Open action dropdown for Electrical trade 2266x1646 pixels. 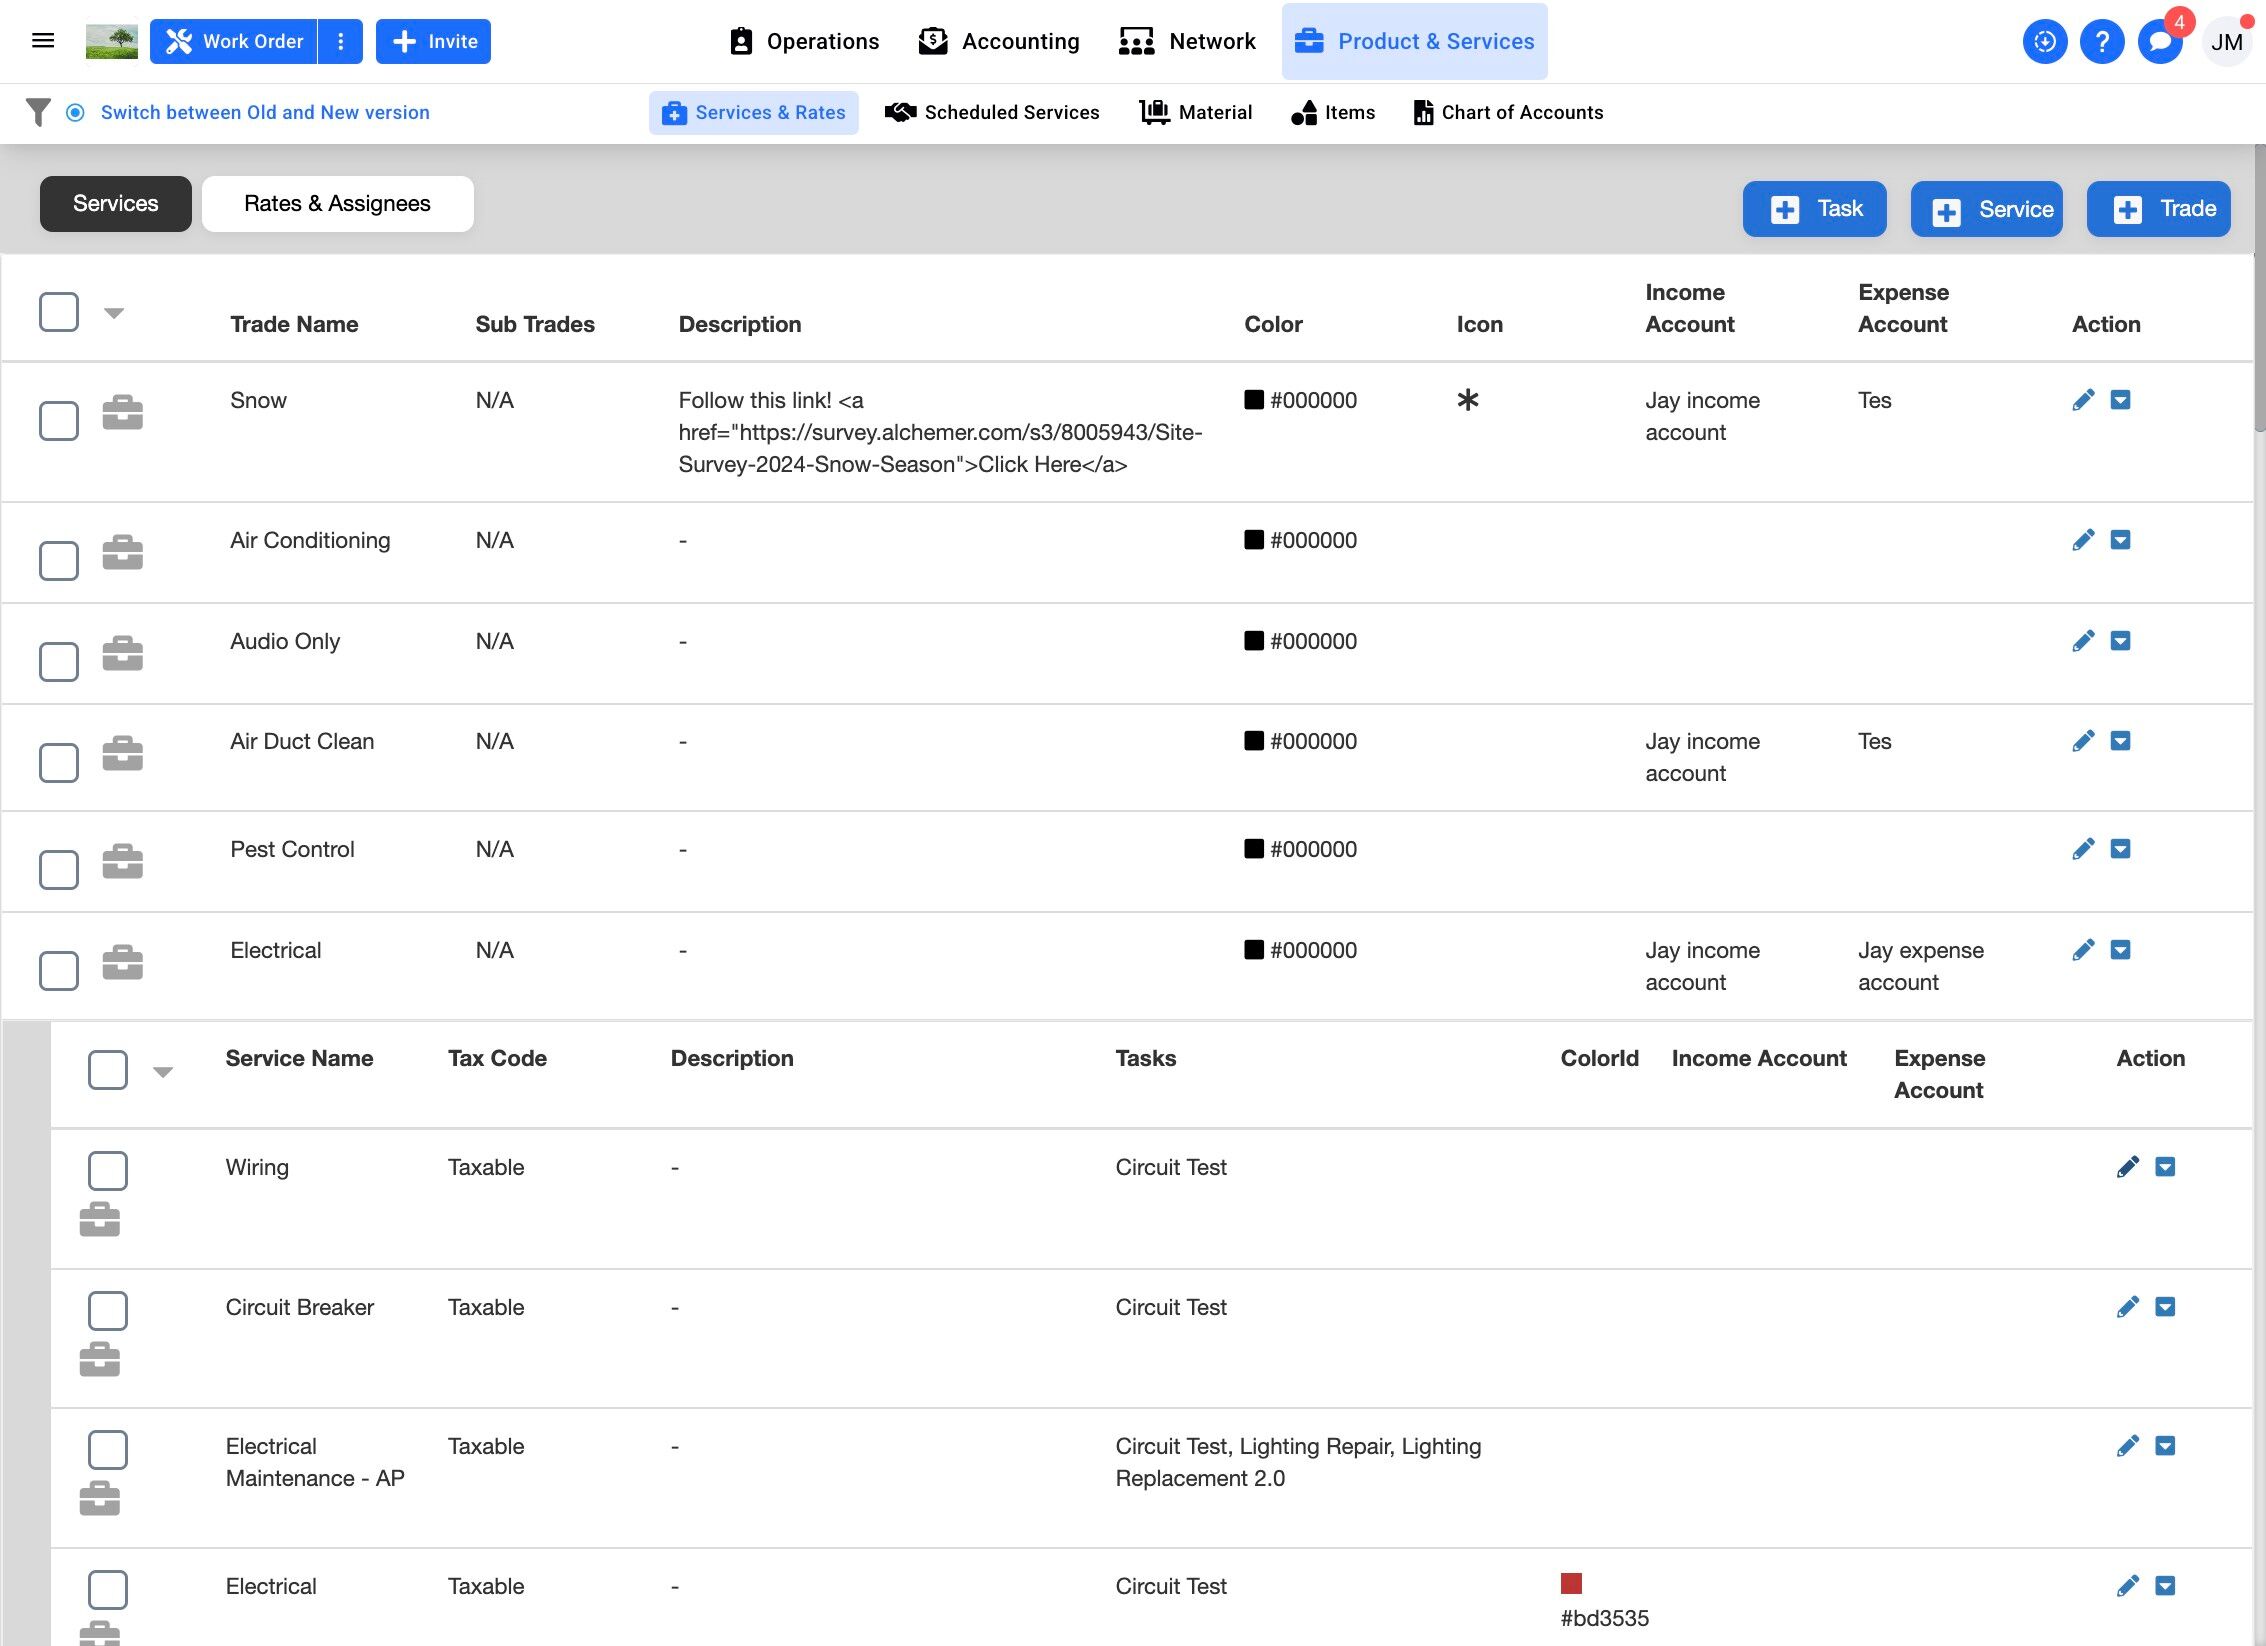[2120, 950]
